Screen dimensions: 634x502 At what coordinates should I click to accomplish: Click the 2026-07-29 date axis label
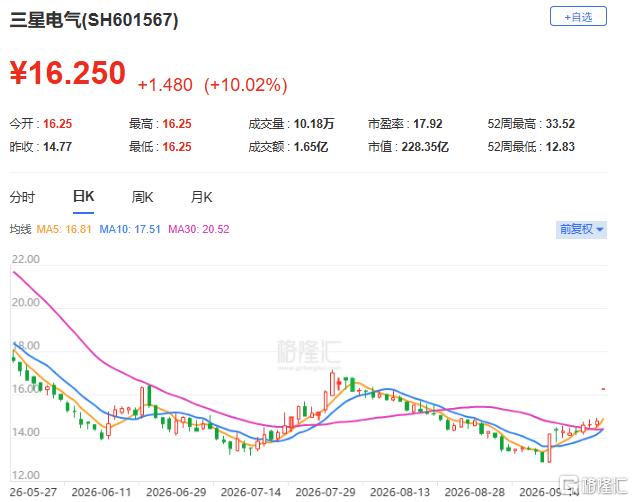click(x=325, y=492)
